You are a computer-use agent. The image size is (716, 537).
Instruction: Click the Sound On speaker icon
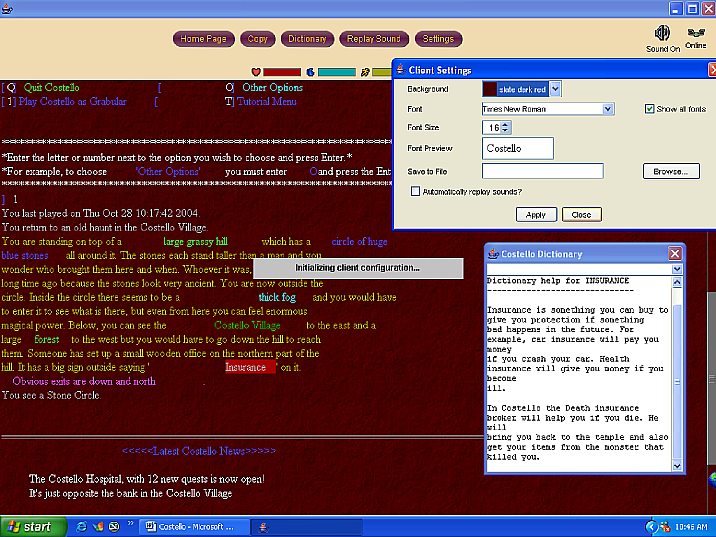(662, 33)
